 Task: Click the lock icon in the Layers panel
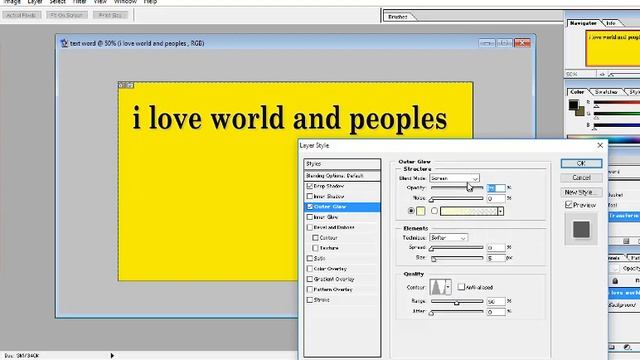point(615,281)
